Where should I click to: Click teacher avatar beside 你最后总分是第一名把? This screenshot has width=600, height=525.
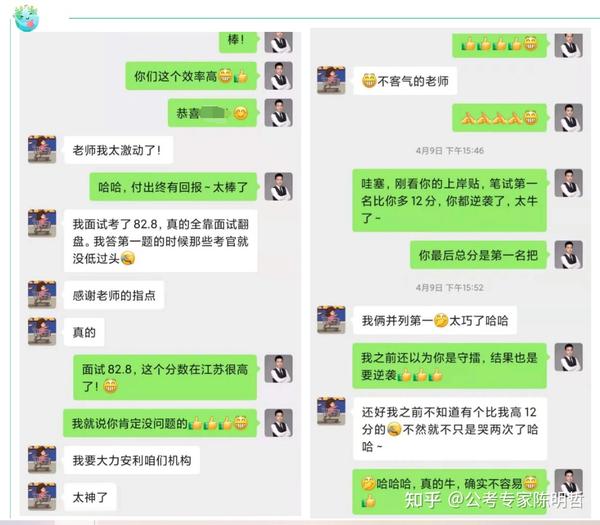(x=569, y=255)
